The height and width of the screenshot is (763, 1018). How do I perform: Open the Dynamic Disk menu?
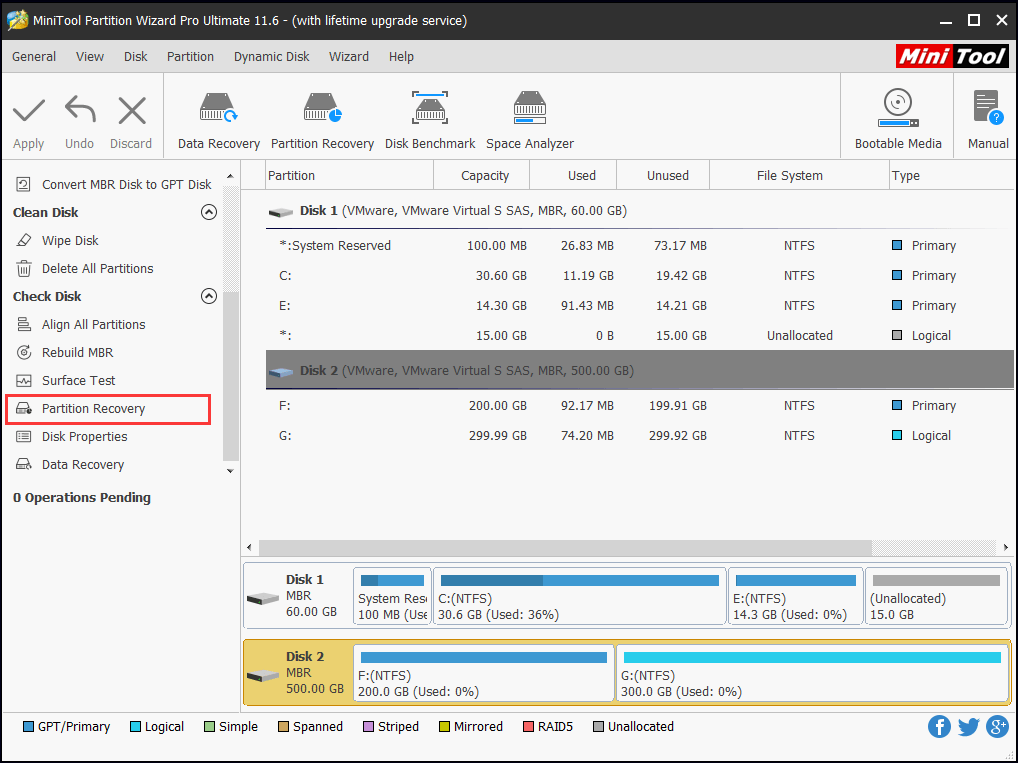[271, 56]
